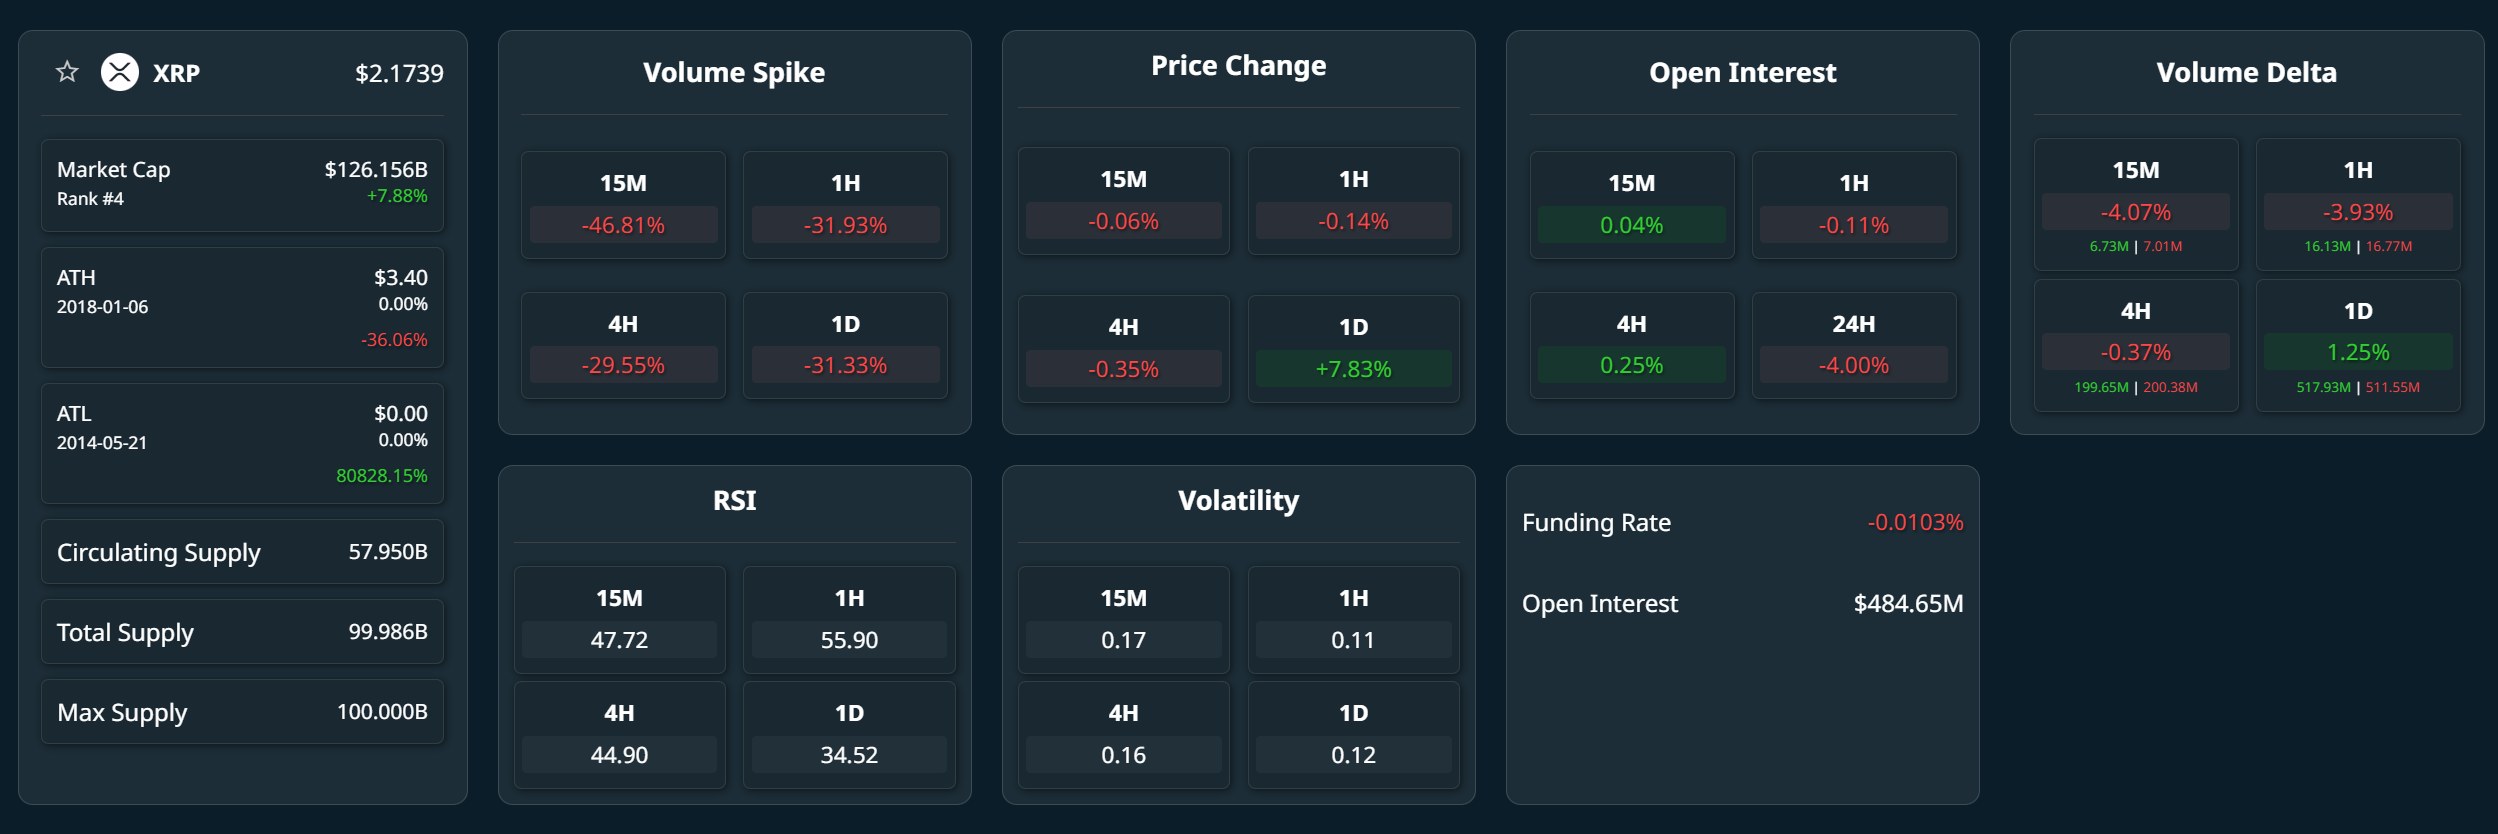Open the ATH 2018-01-06 card

[x=242, y=307]
